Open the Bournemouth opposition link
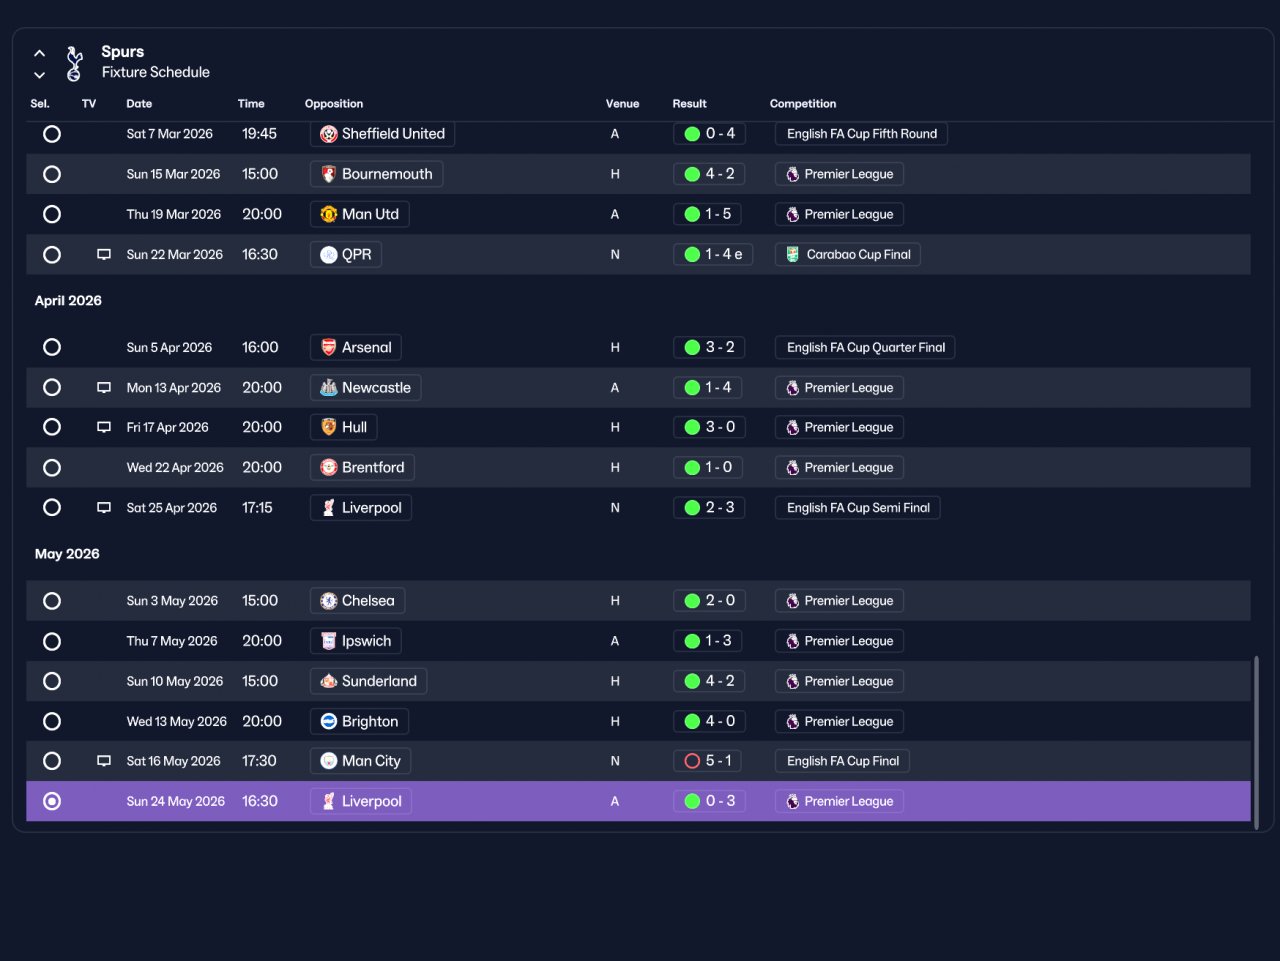Screen dimensions: 1280x961 (376, 174)
